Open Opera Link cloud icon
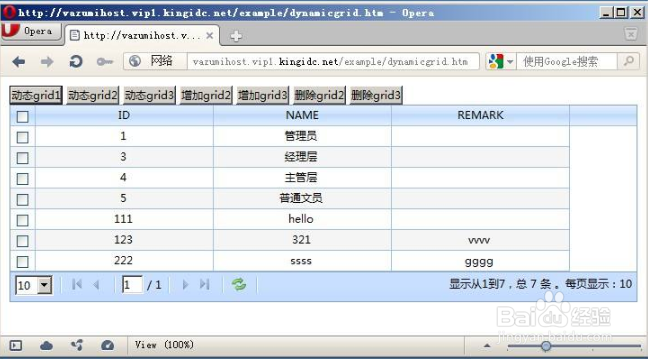Viewport: 648px width, 360px height. (x=46, y=346)
